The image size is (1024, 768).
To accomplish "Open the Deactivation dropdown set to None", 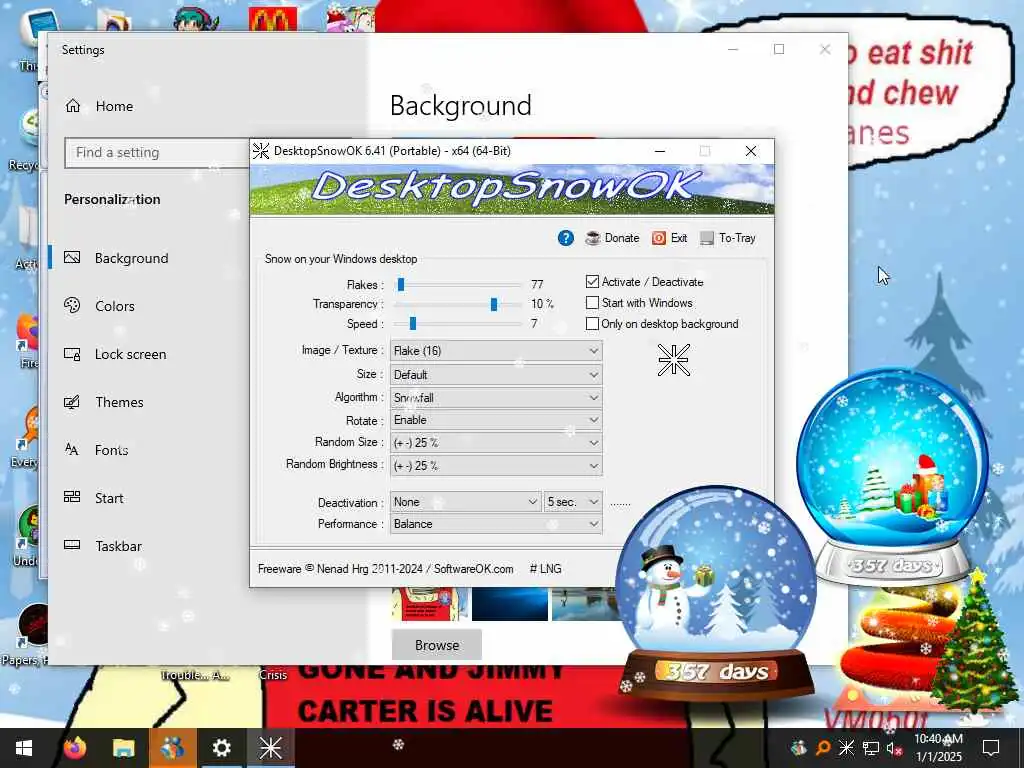I will 466,502.
